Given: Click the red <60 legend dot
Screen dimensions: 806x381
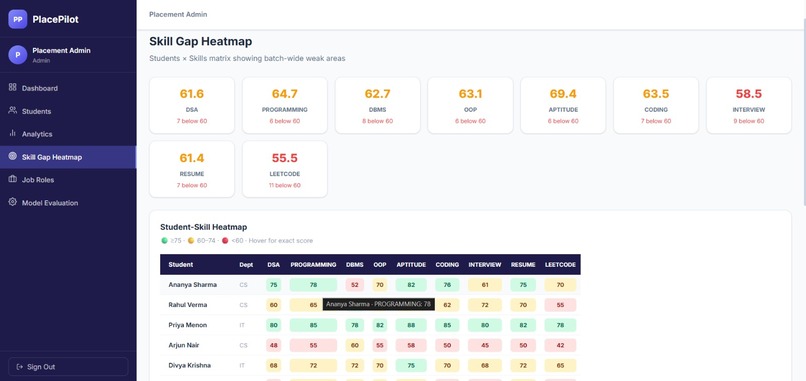Looking at the screenshot, I should click(225, 241).
